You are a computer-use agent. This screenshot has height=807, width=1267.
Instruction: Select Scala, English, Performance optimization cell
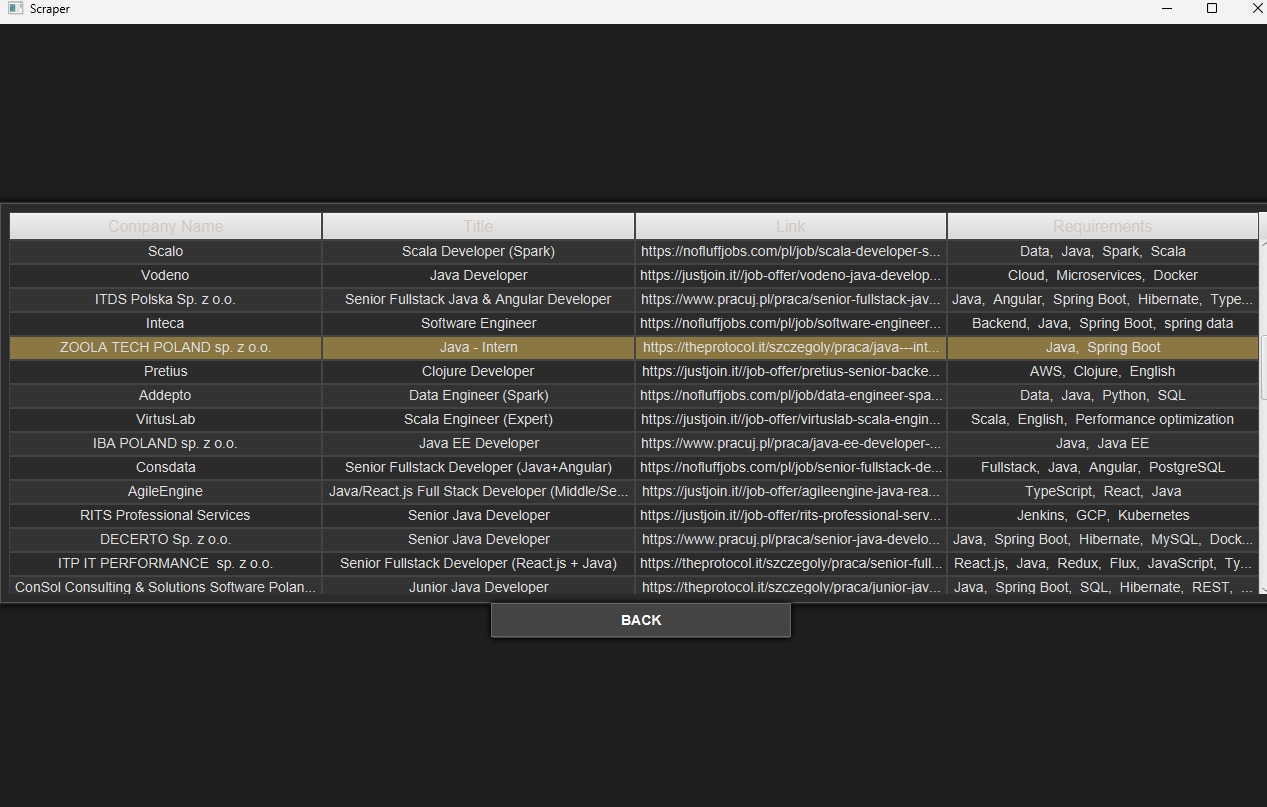[x=1103, y=419]
